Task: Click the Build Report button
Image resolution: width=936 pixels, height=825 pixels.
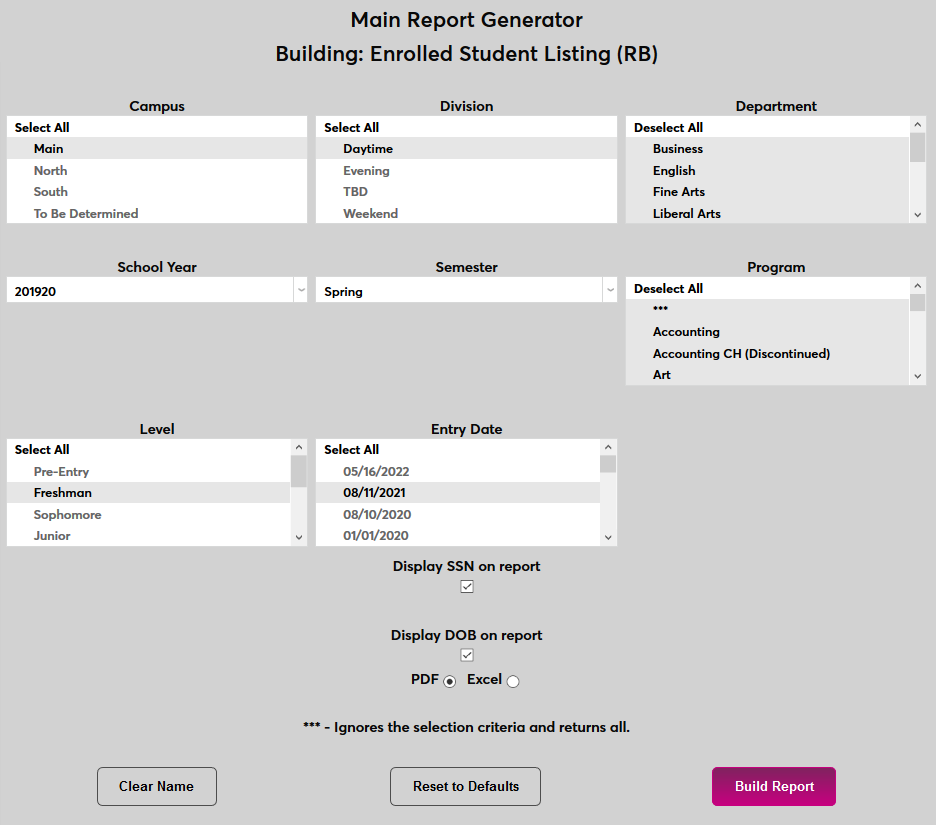Action: (x=773, y=786)
